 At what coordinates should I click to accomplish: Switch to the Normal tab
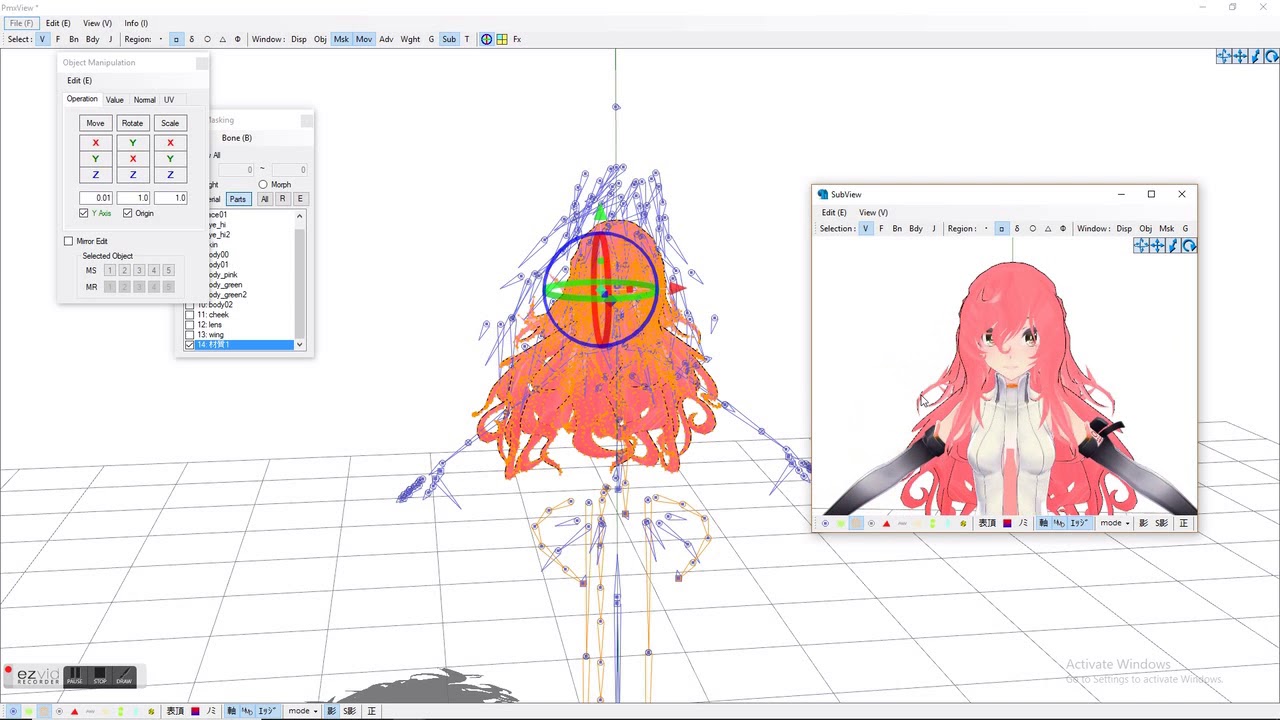click(x=145, y=100)
